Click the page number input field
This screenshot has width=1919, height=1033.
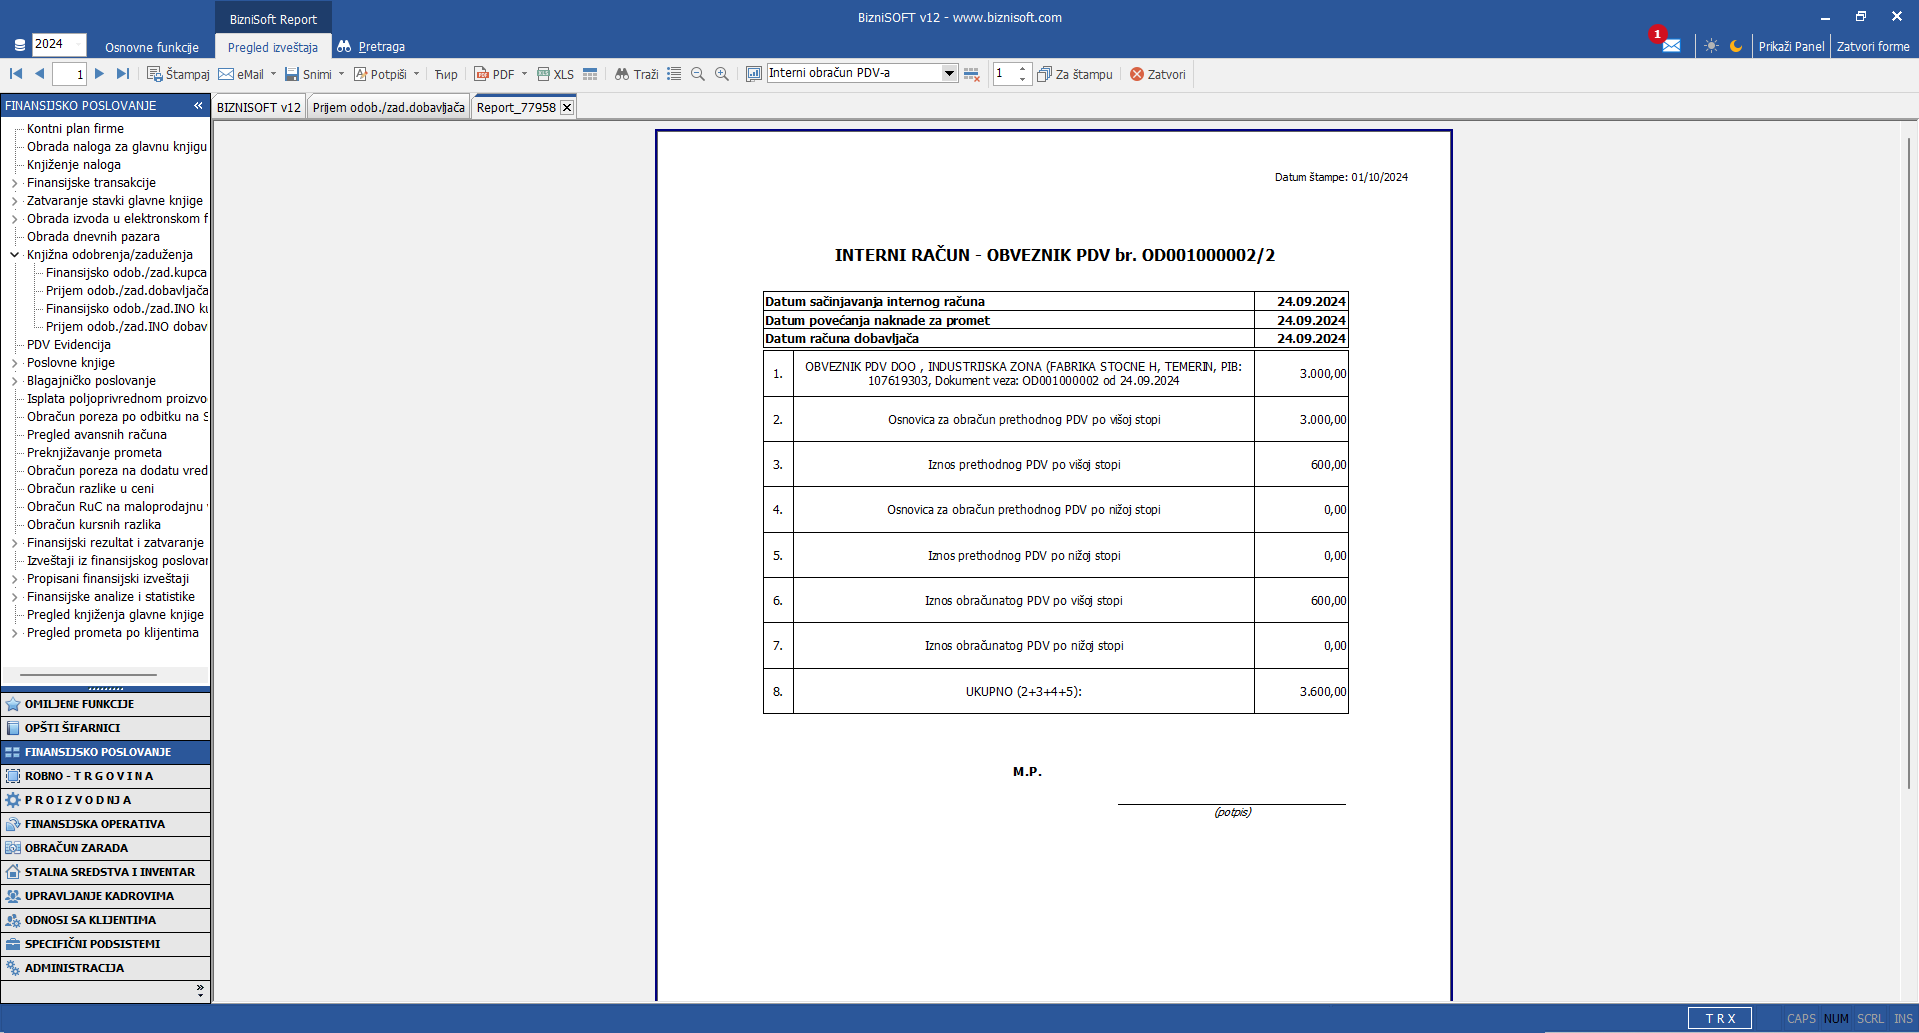coord(69,74)
